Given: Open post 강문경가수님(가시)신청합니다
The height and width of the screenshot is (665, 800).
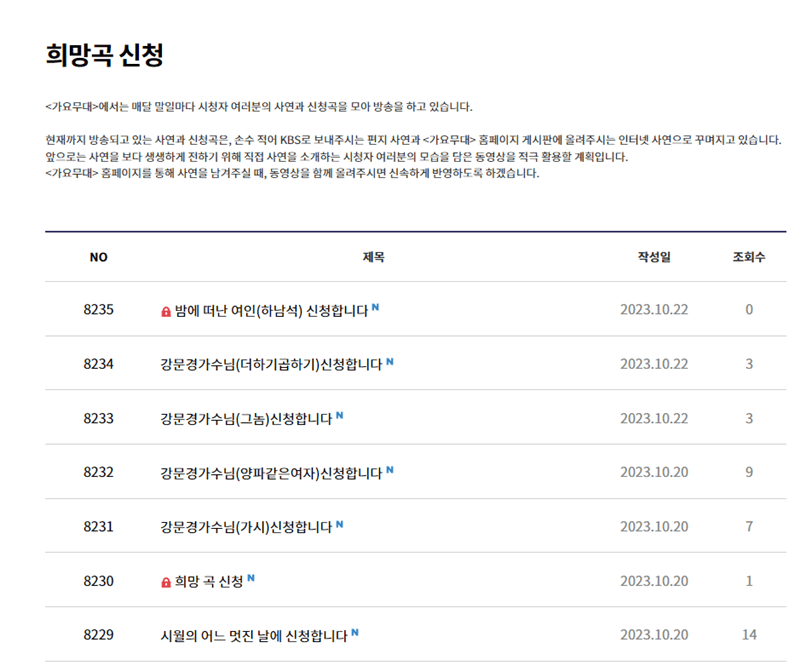Looking at the screenshot, I should point(246,527).
